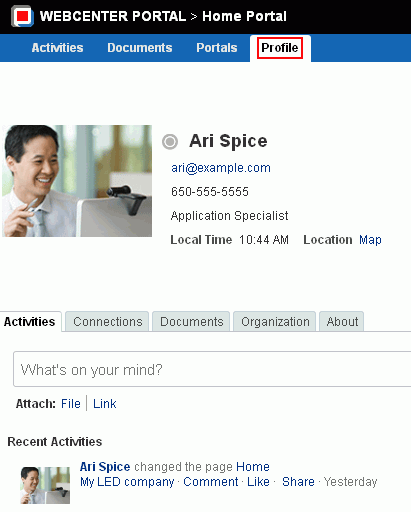This screenshot has height=512, width=411.
Task: Click the WEBCENTER PORTAL header text
Action: [x=113, y=16]
